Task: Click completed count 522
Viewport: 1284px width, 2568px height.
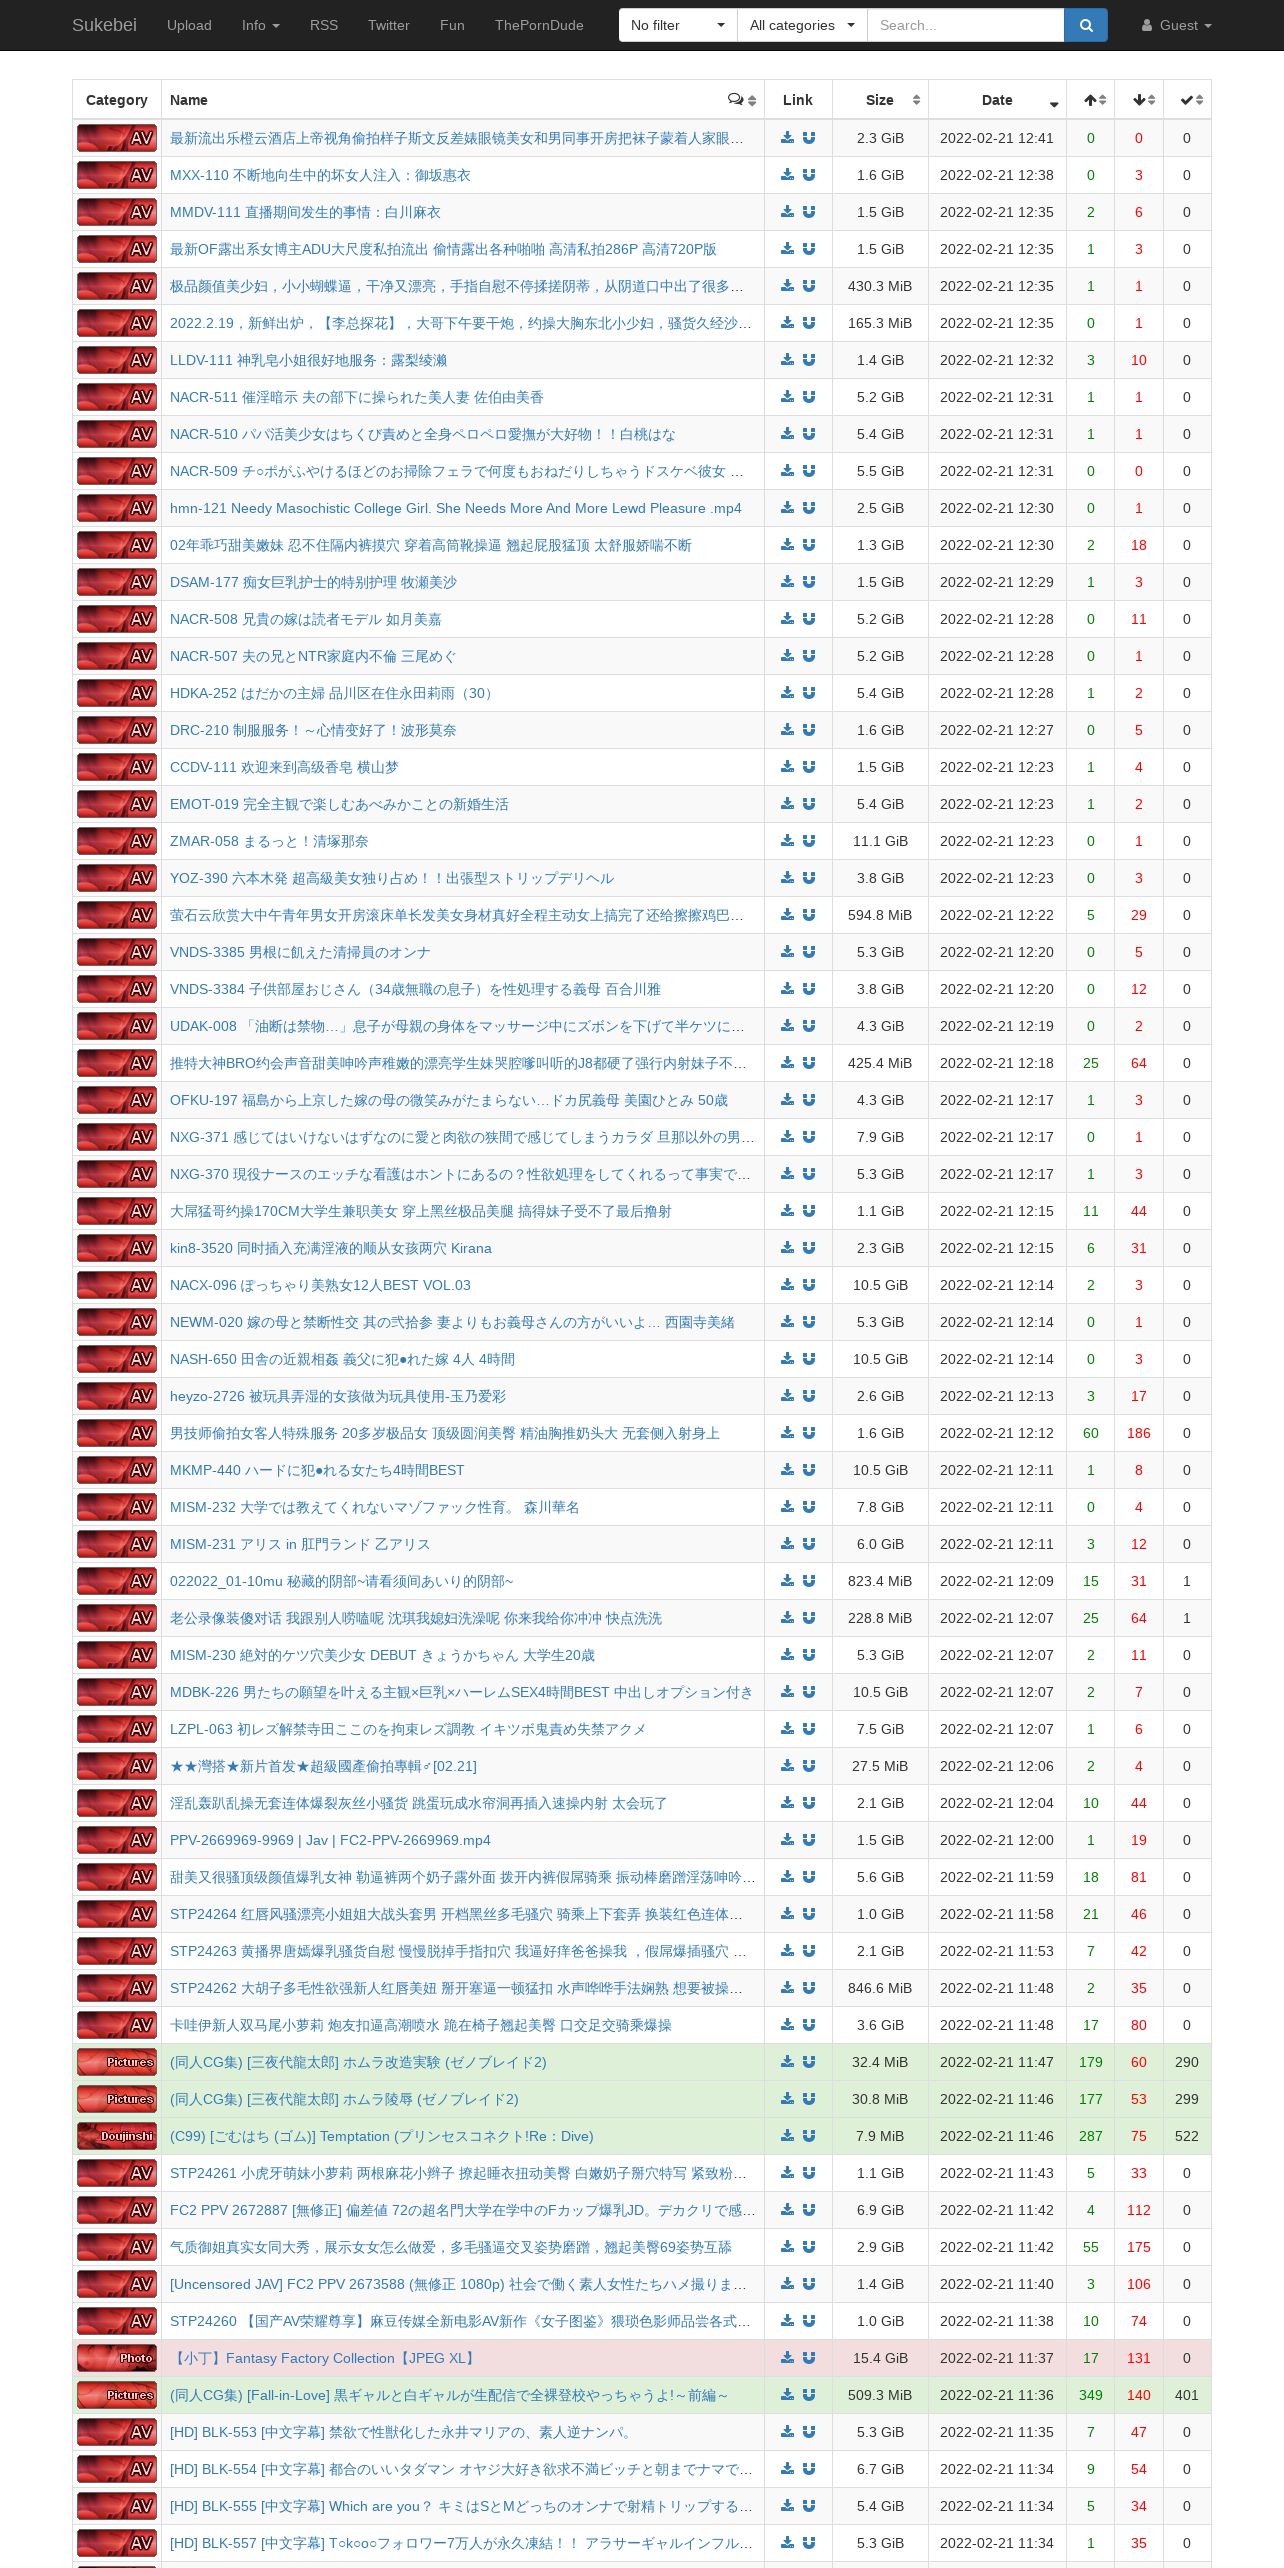Action: [x=1187, y=2136]
